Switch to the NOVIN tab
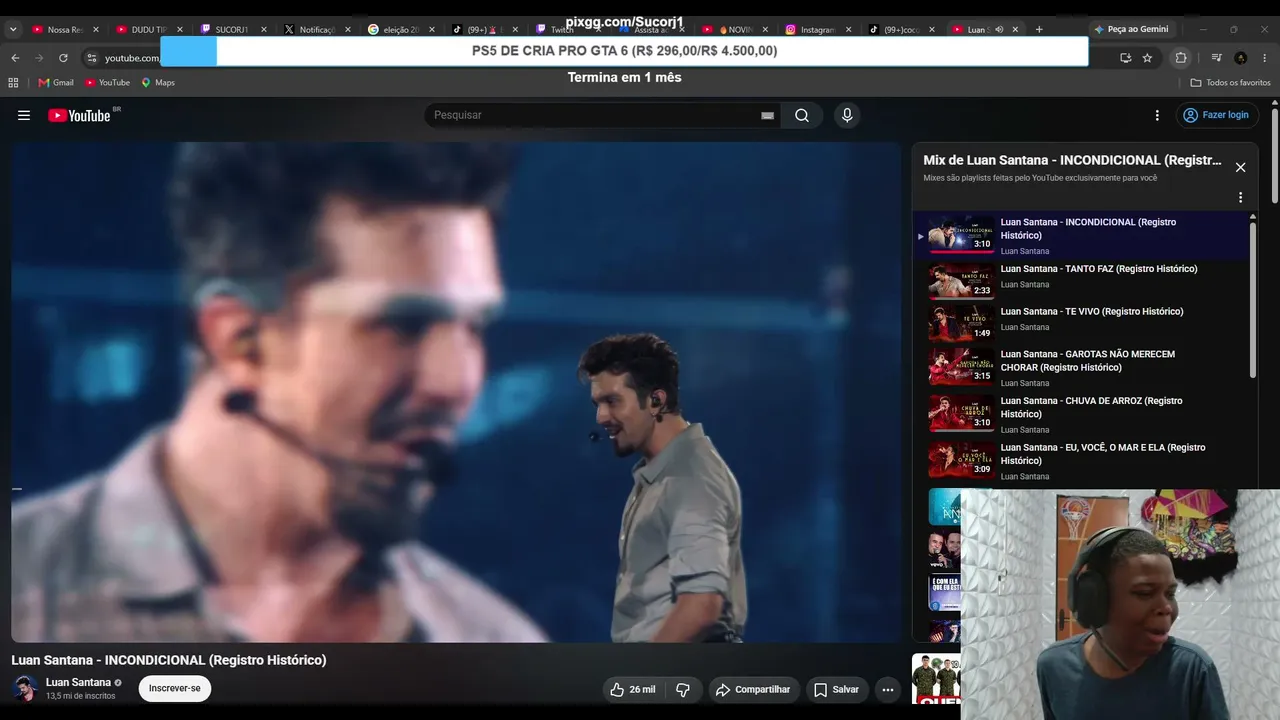This screenshot has width=1280, height=720. click(x=733, y=30)
